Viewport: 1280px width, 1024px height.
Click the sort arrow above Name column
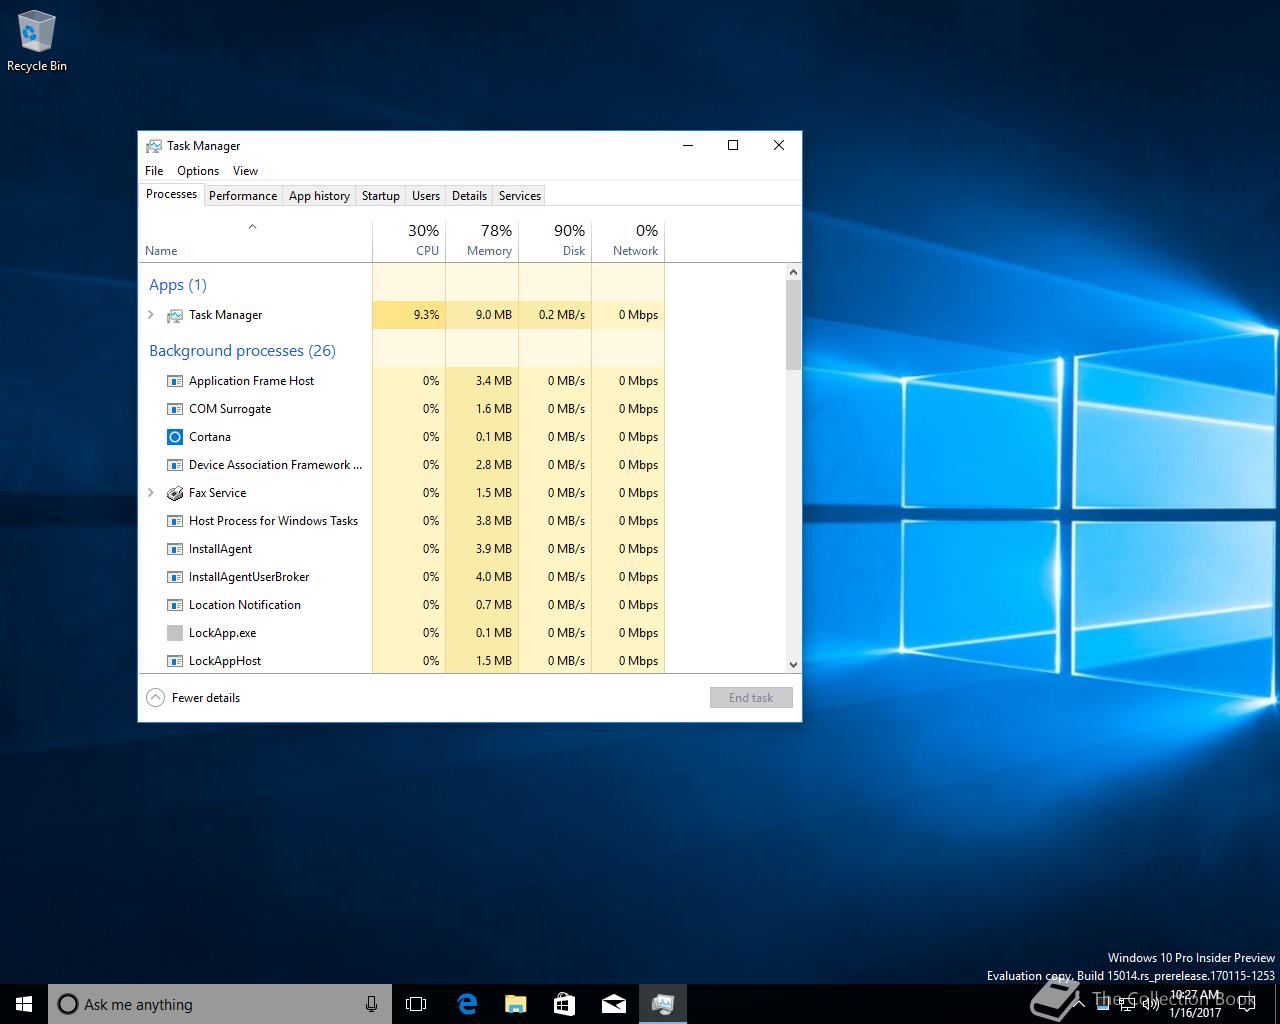[252, 227]
